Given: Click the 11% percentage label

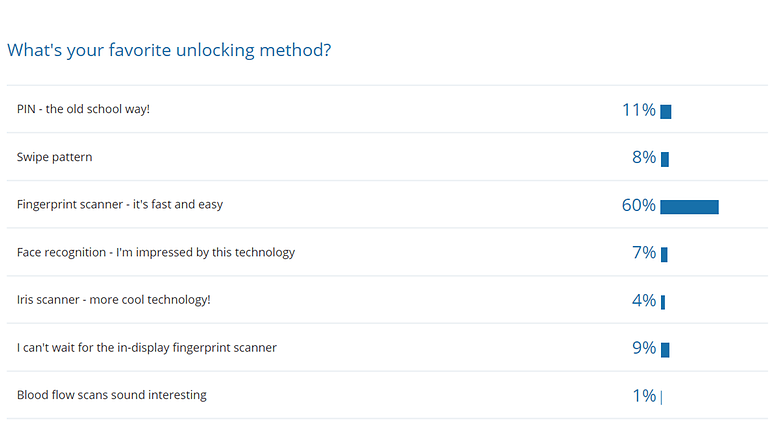Looking at the screenshot, I should 639,110.
